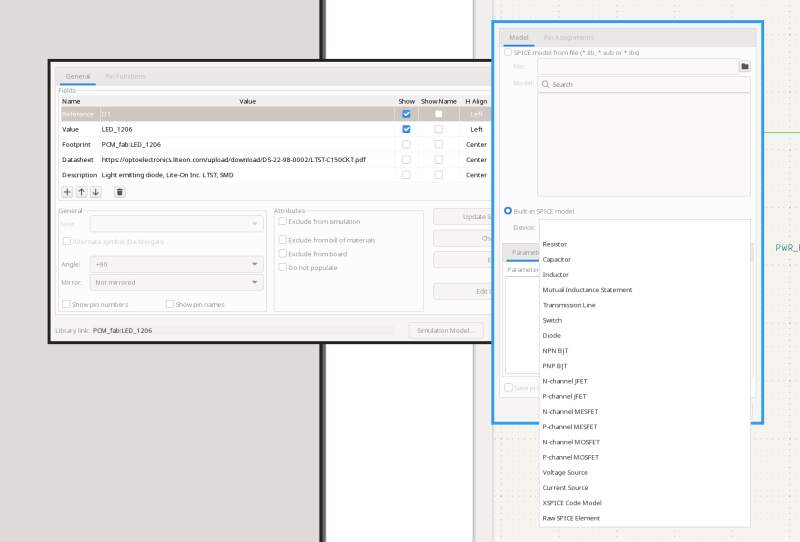Toggle Show checkbox for Reference row
The width and height of the screenshot is (800, 542).
[x=406, y=114]
